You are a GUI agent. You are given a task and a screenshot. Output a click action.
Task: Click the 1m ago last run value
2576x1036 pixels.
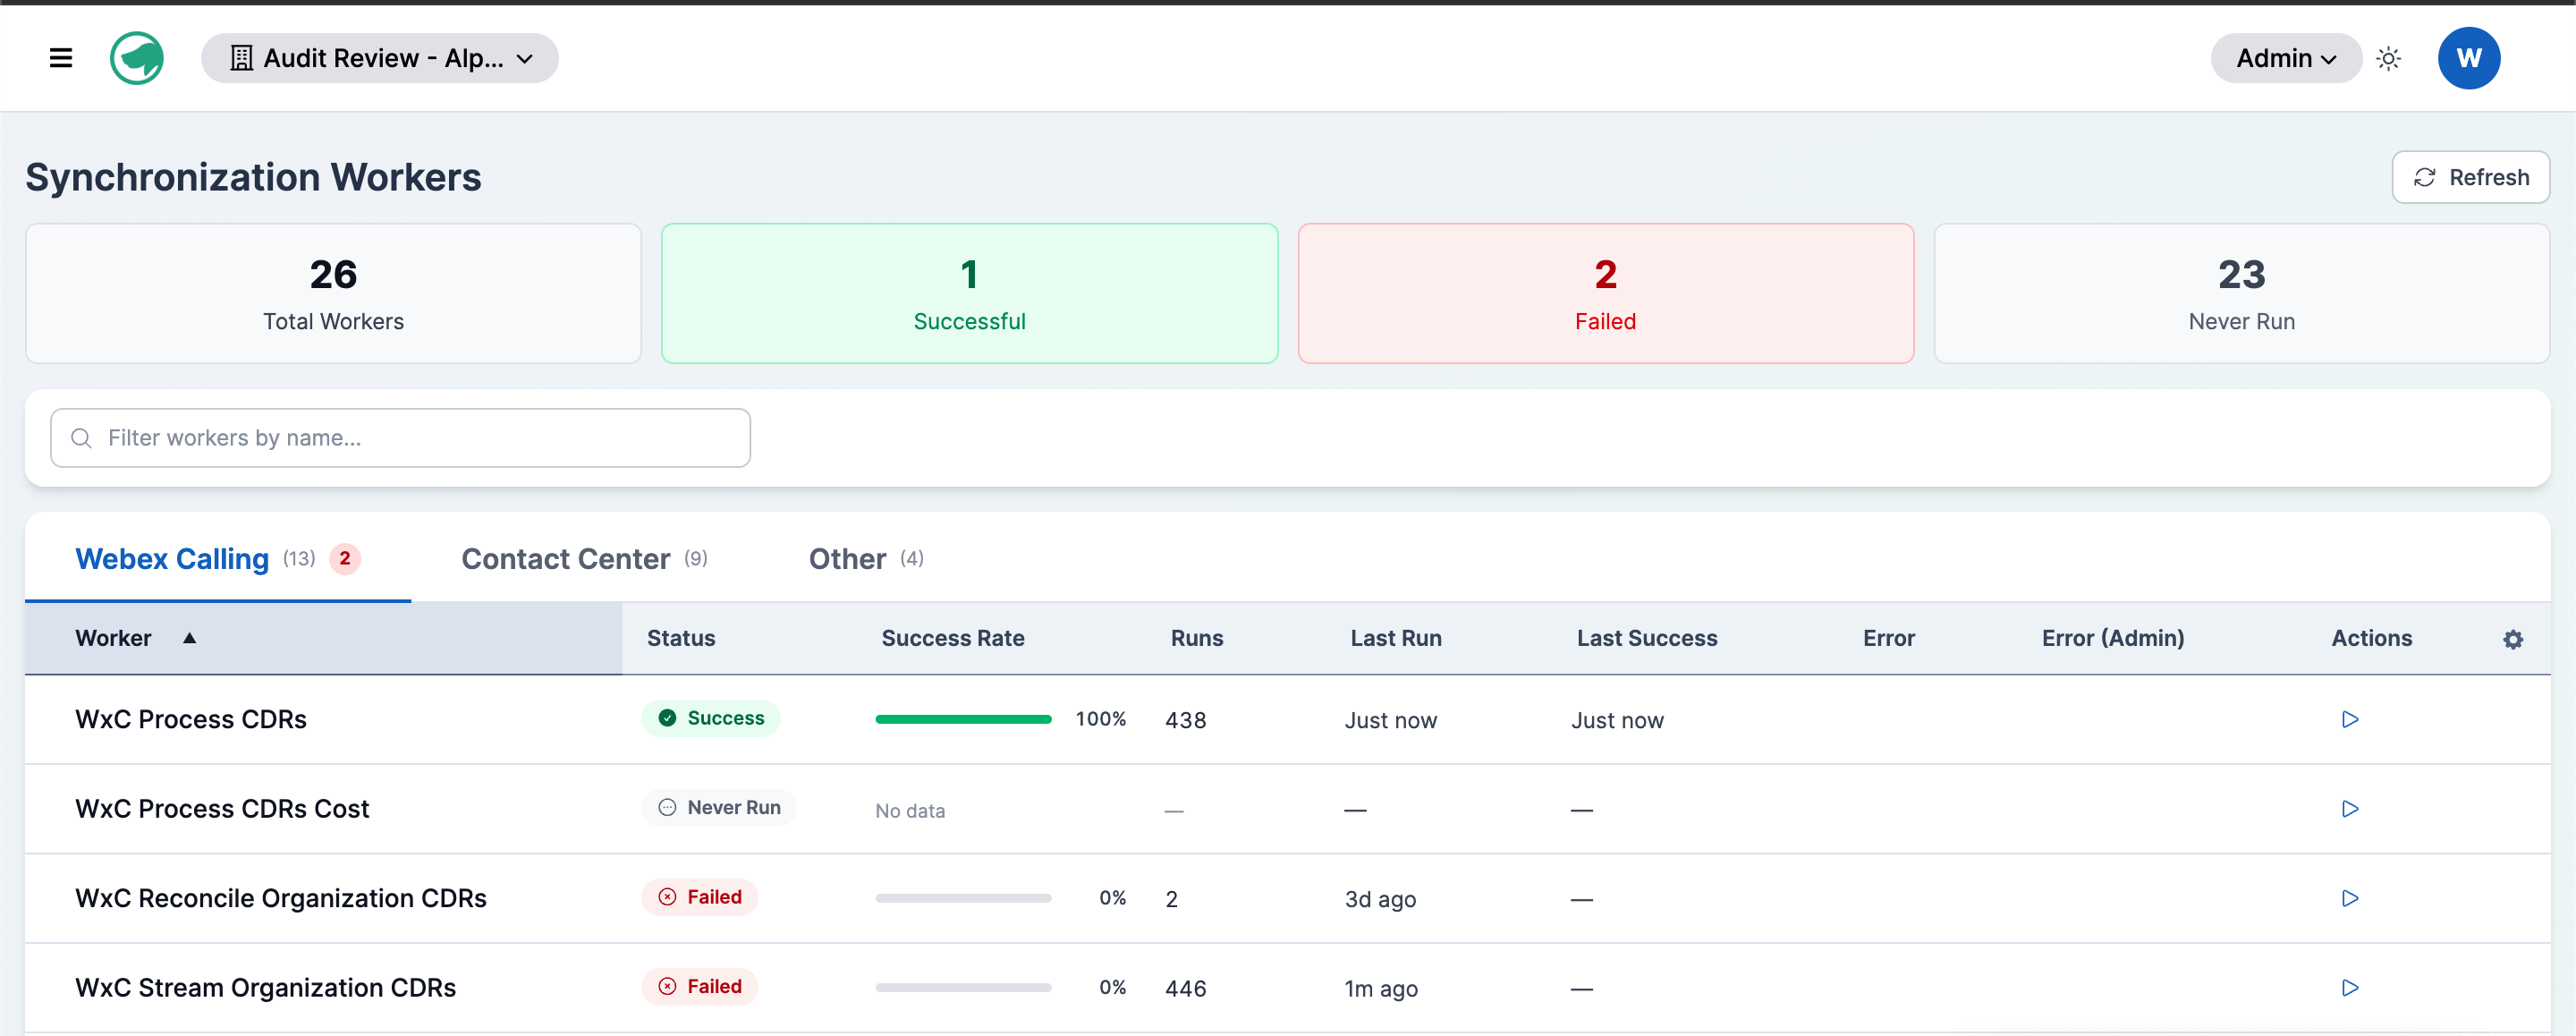click(x=1381, y=988)
